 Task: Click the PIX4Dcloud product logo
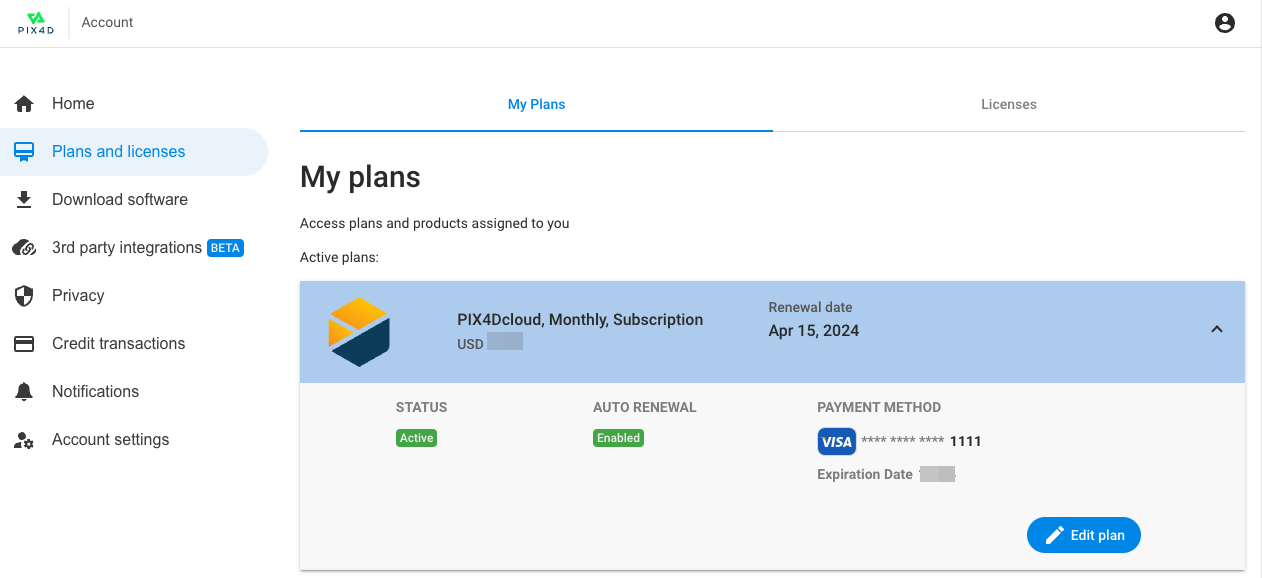tap(359, 331)
